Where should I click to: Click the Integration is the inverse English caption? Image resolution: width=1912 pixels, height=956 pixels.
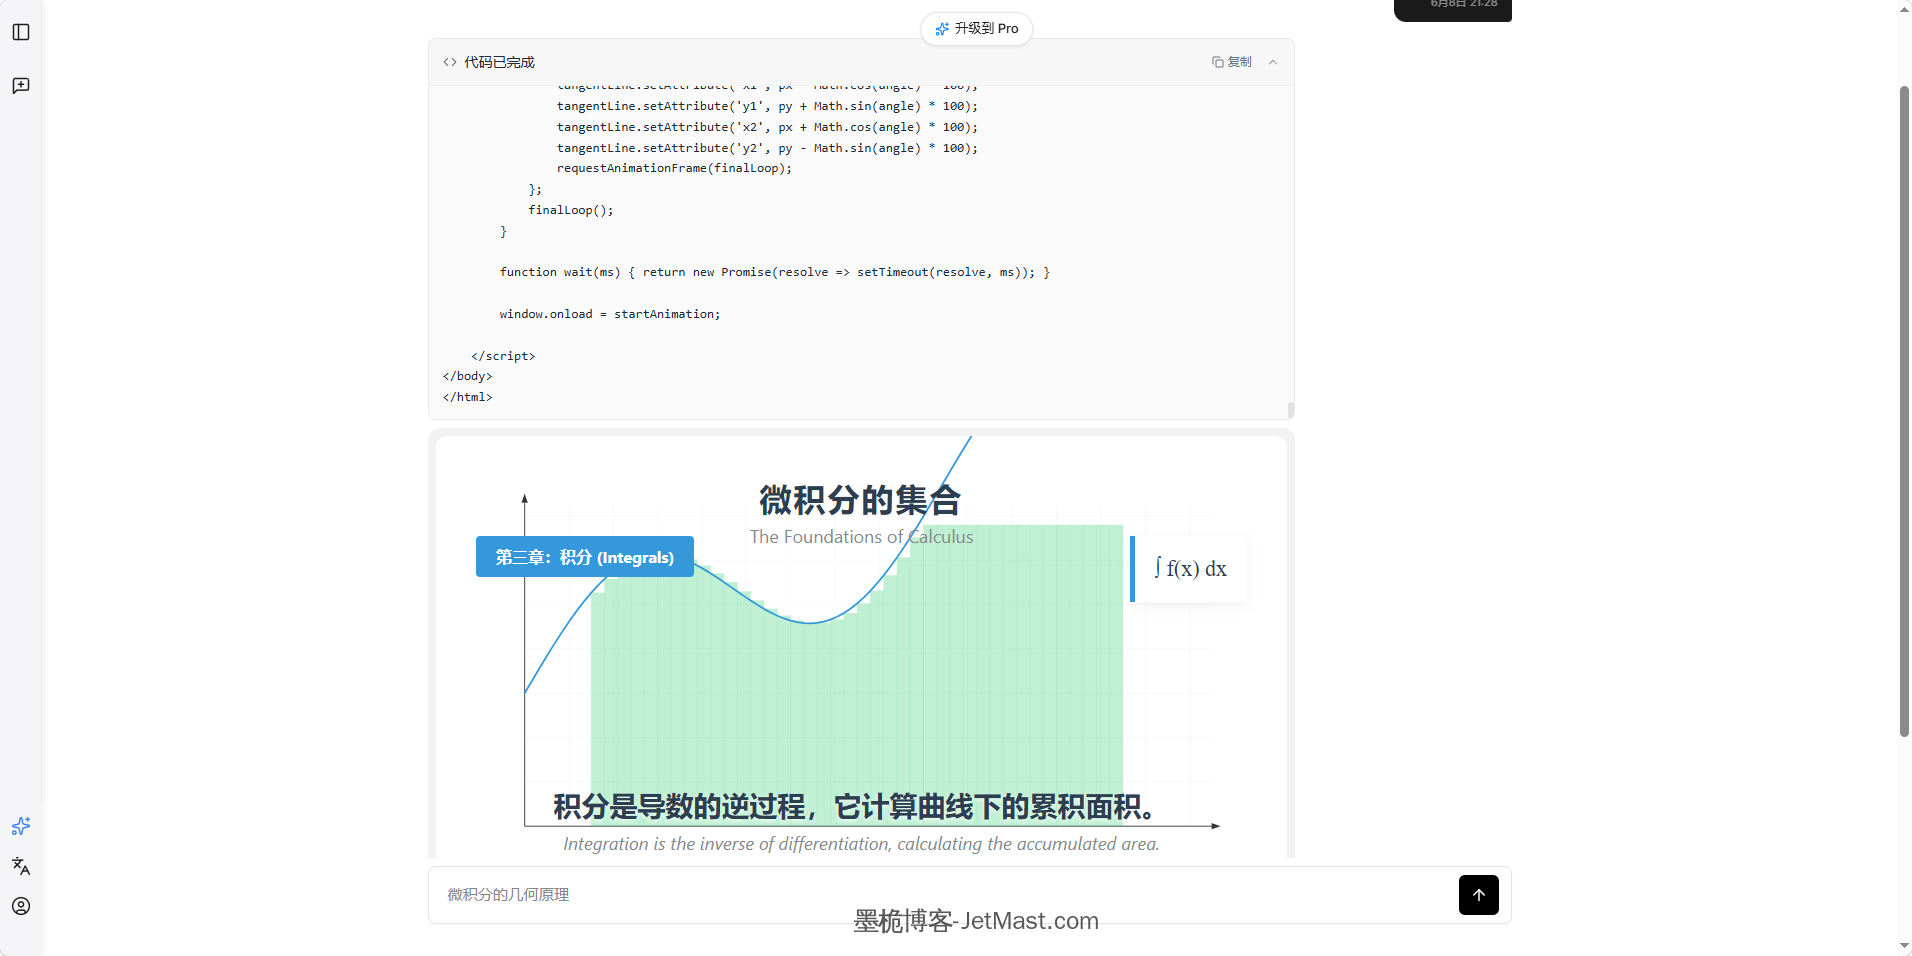pos(861,844)
